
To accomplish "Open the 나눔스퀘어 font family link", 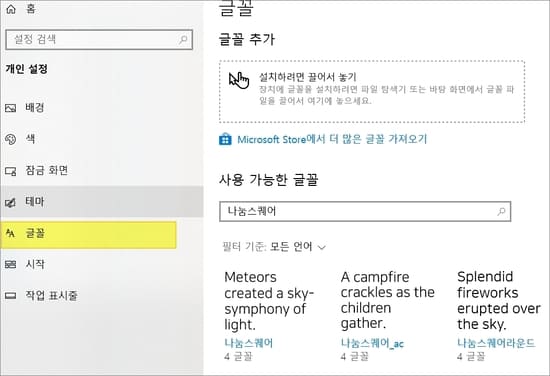I will 249,343.
